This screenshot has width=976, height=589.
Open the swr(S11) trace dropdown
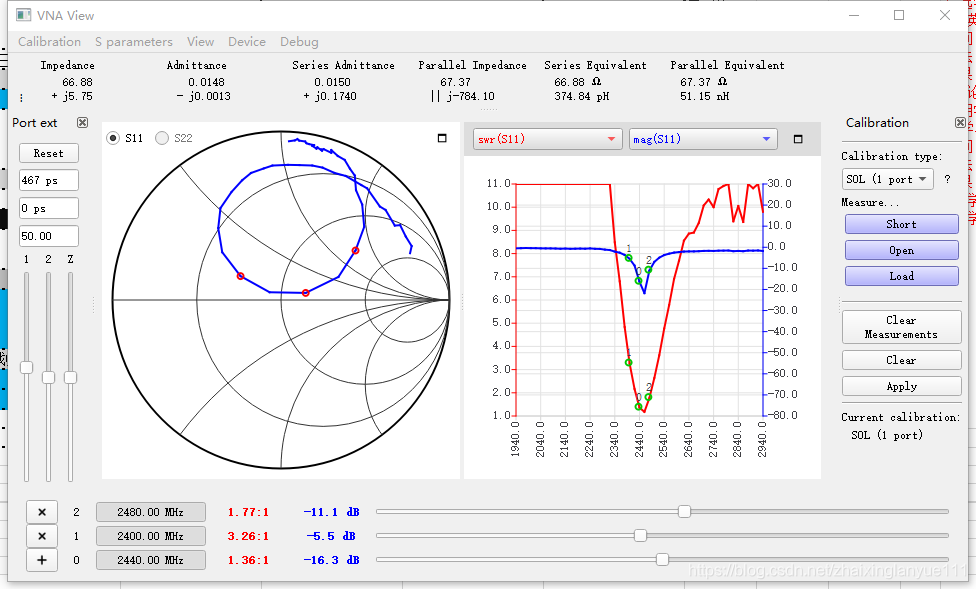click(x=548, y=139)
